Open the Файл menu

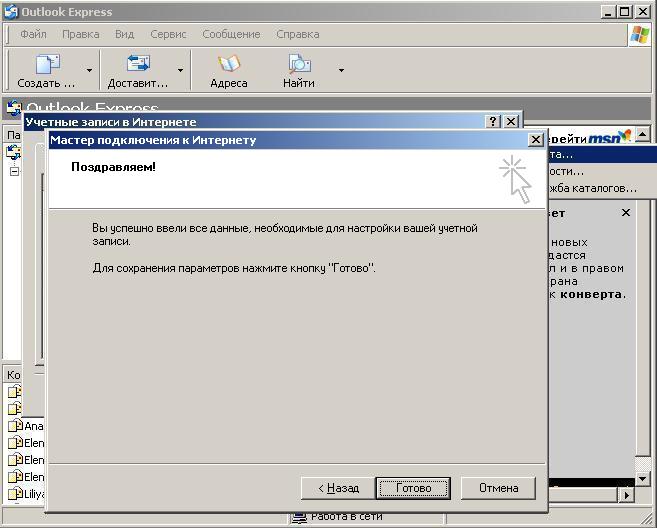click(33, 34)
